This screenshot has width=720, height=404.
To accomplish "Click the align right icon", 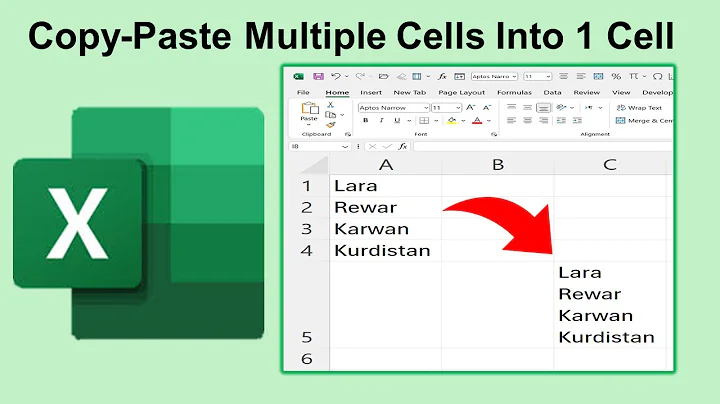I will coord(544,121).
